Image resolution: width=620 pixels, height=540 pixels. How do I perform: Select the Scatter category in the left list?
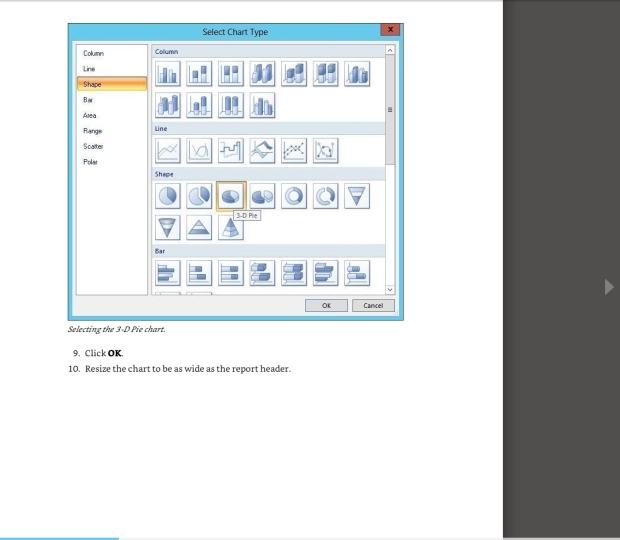[x=93, y=146]
